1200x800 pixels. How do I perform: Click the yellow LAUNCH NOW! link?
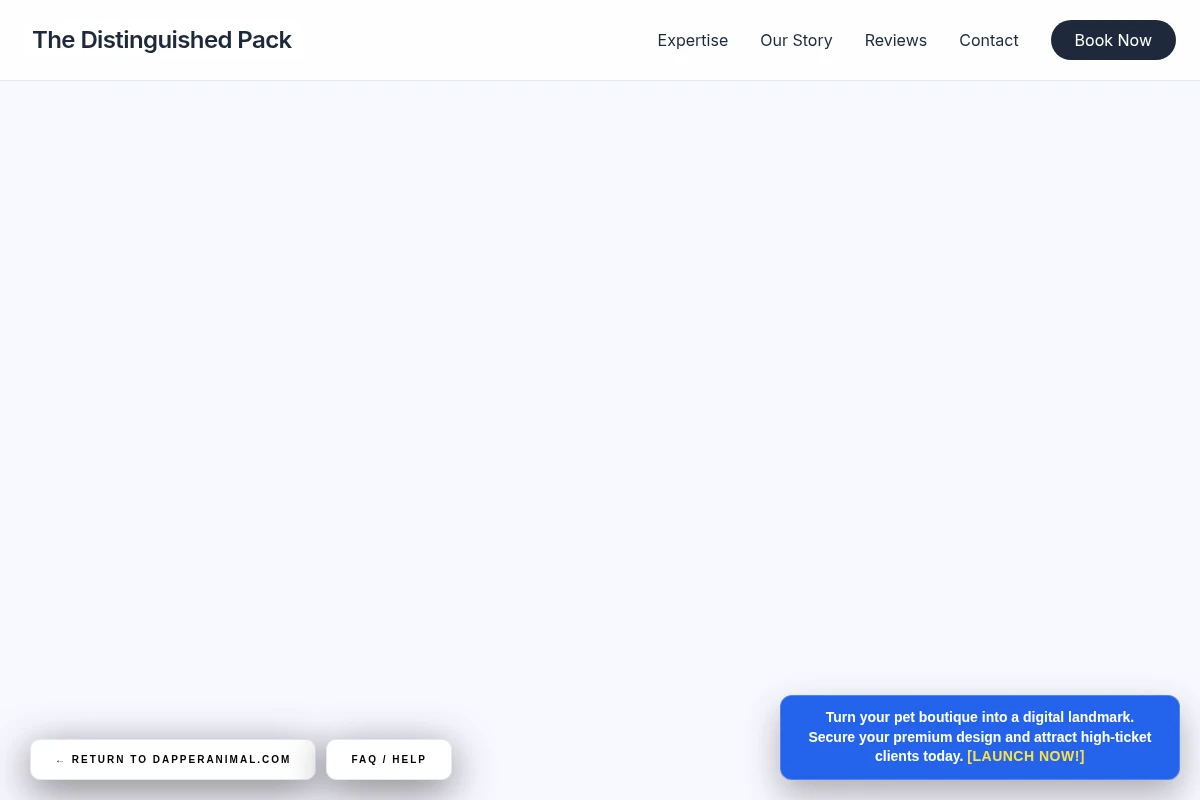1025,756
